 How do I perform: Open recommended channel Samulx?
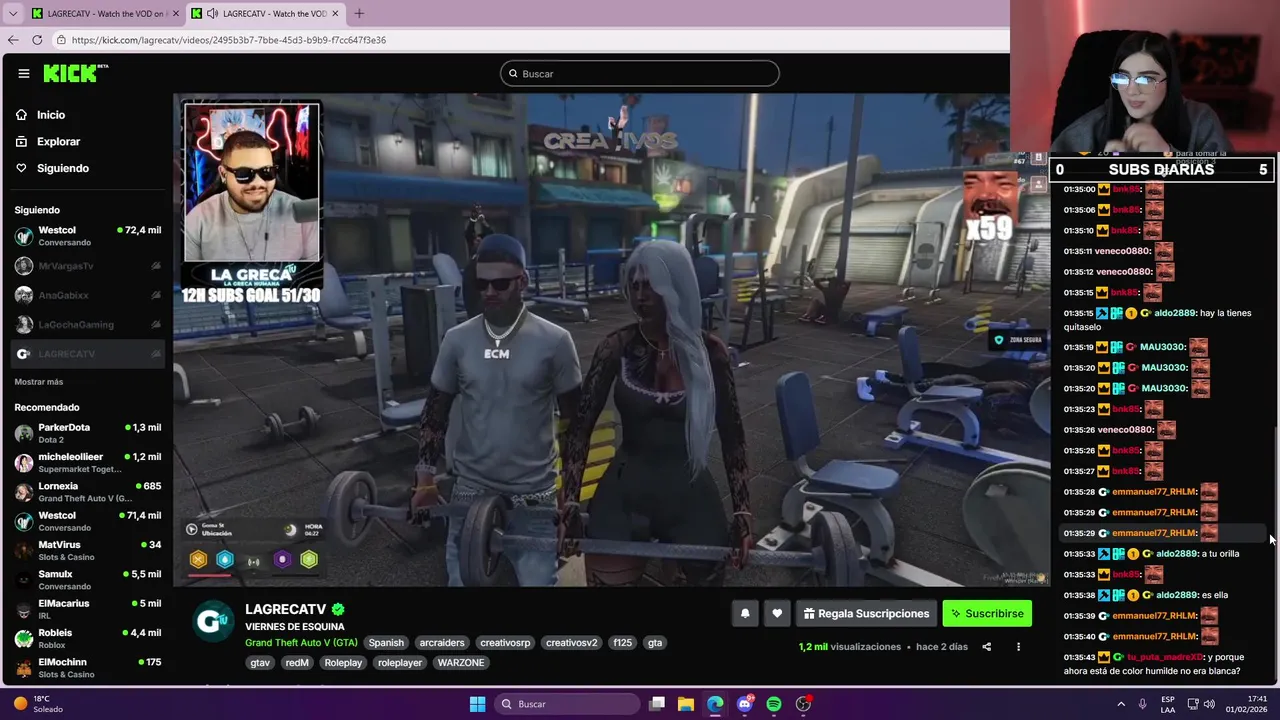pyautogui.click(x=88, y=580)
